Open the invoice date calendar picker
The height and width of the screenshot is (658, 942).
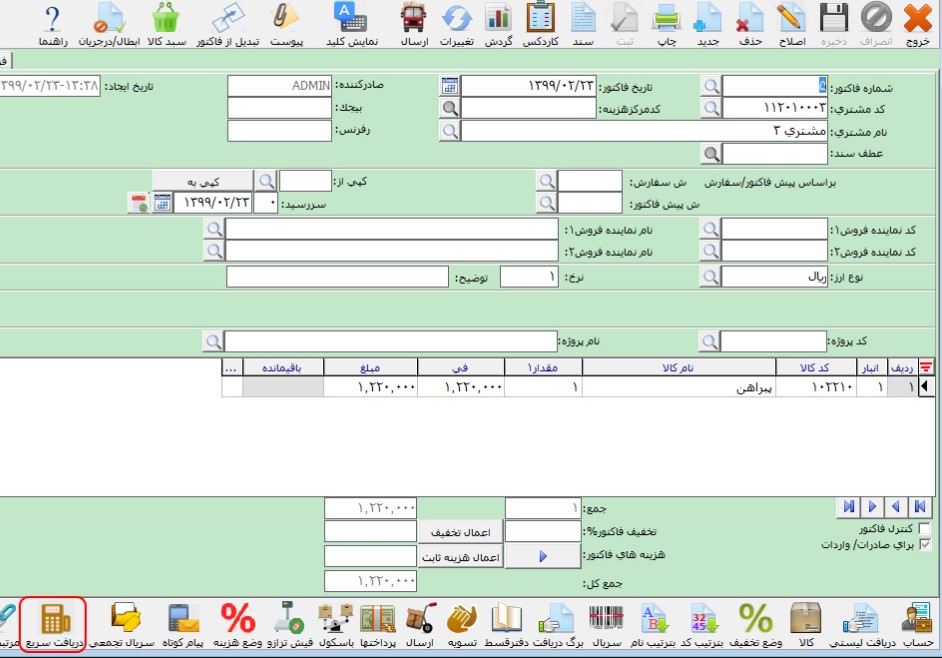[x=450, y=86]
